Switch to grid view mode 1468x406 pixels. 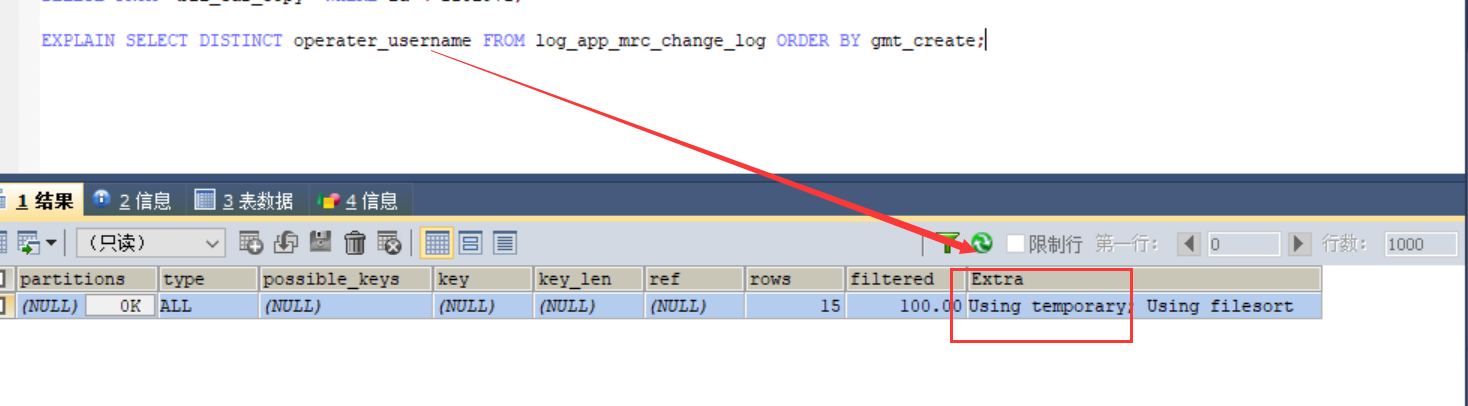tap(437, 242)
